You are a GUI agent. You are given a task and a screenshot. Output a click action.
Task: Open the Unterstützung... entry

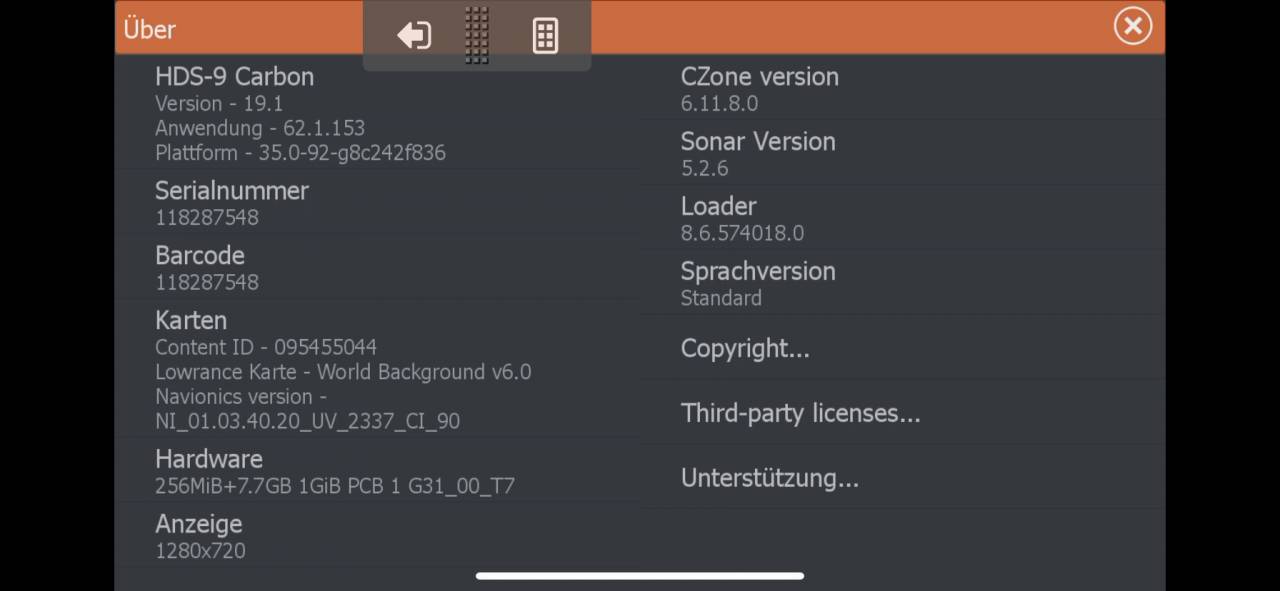tap(769, 478)
